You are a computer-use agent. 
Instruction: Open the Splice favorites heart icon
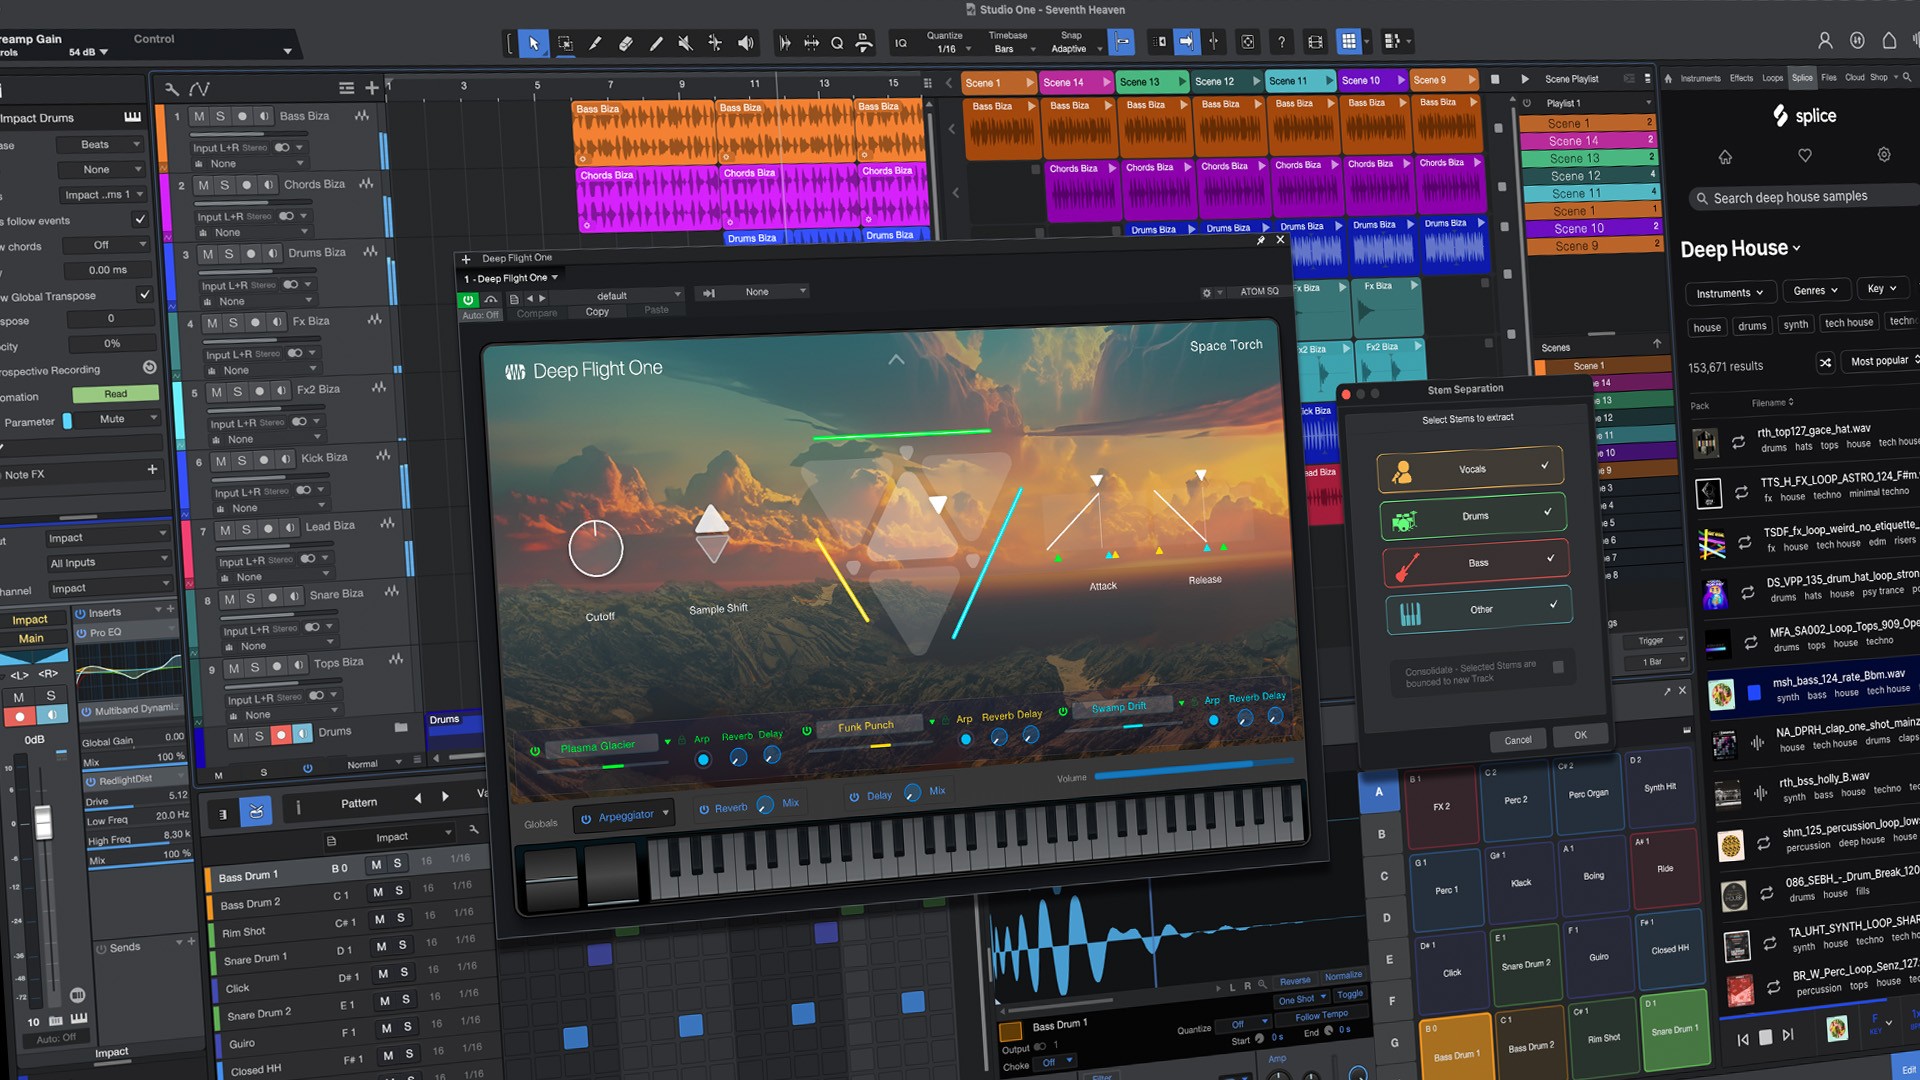[1805, 155]
